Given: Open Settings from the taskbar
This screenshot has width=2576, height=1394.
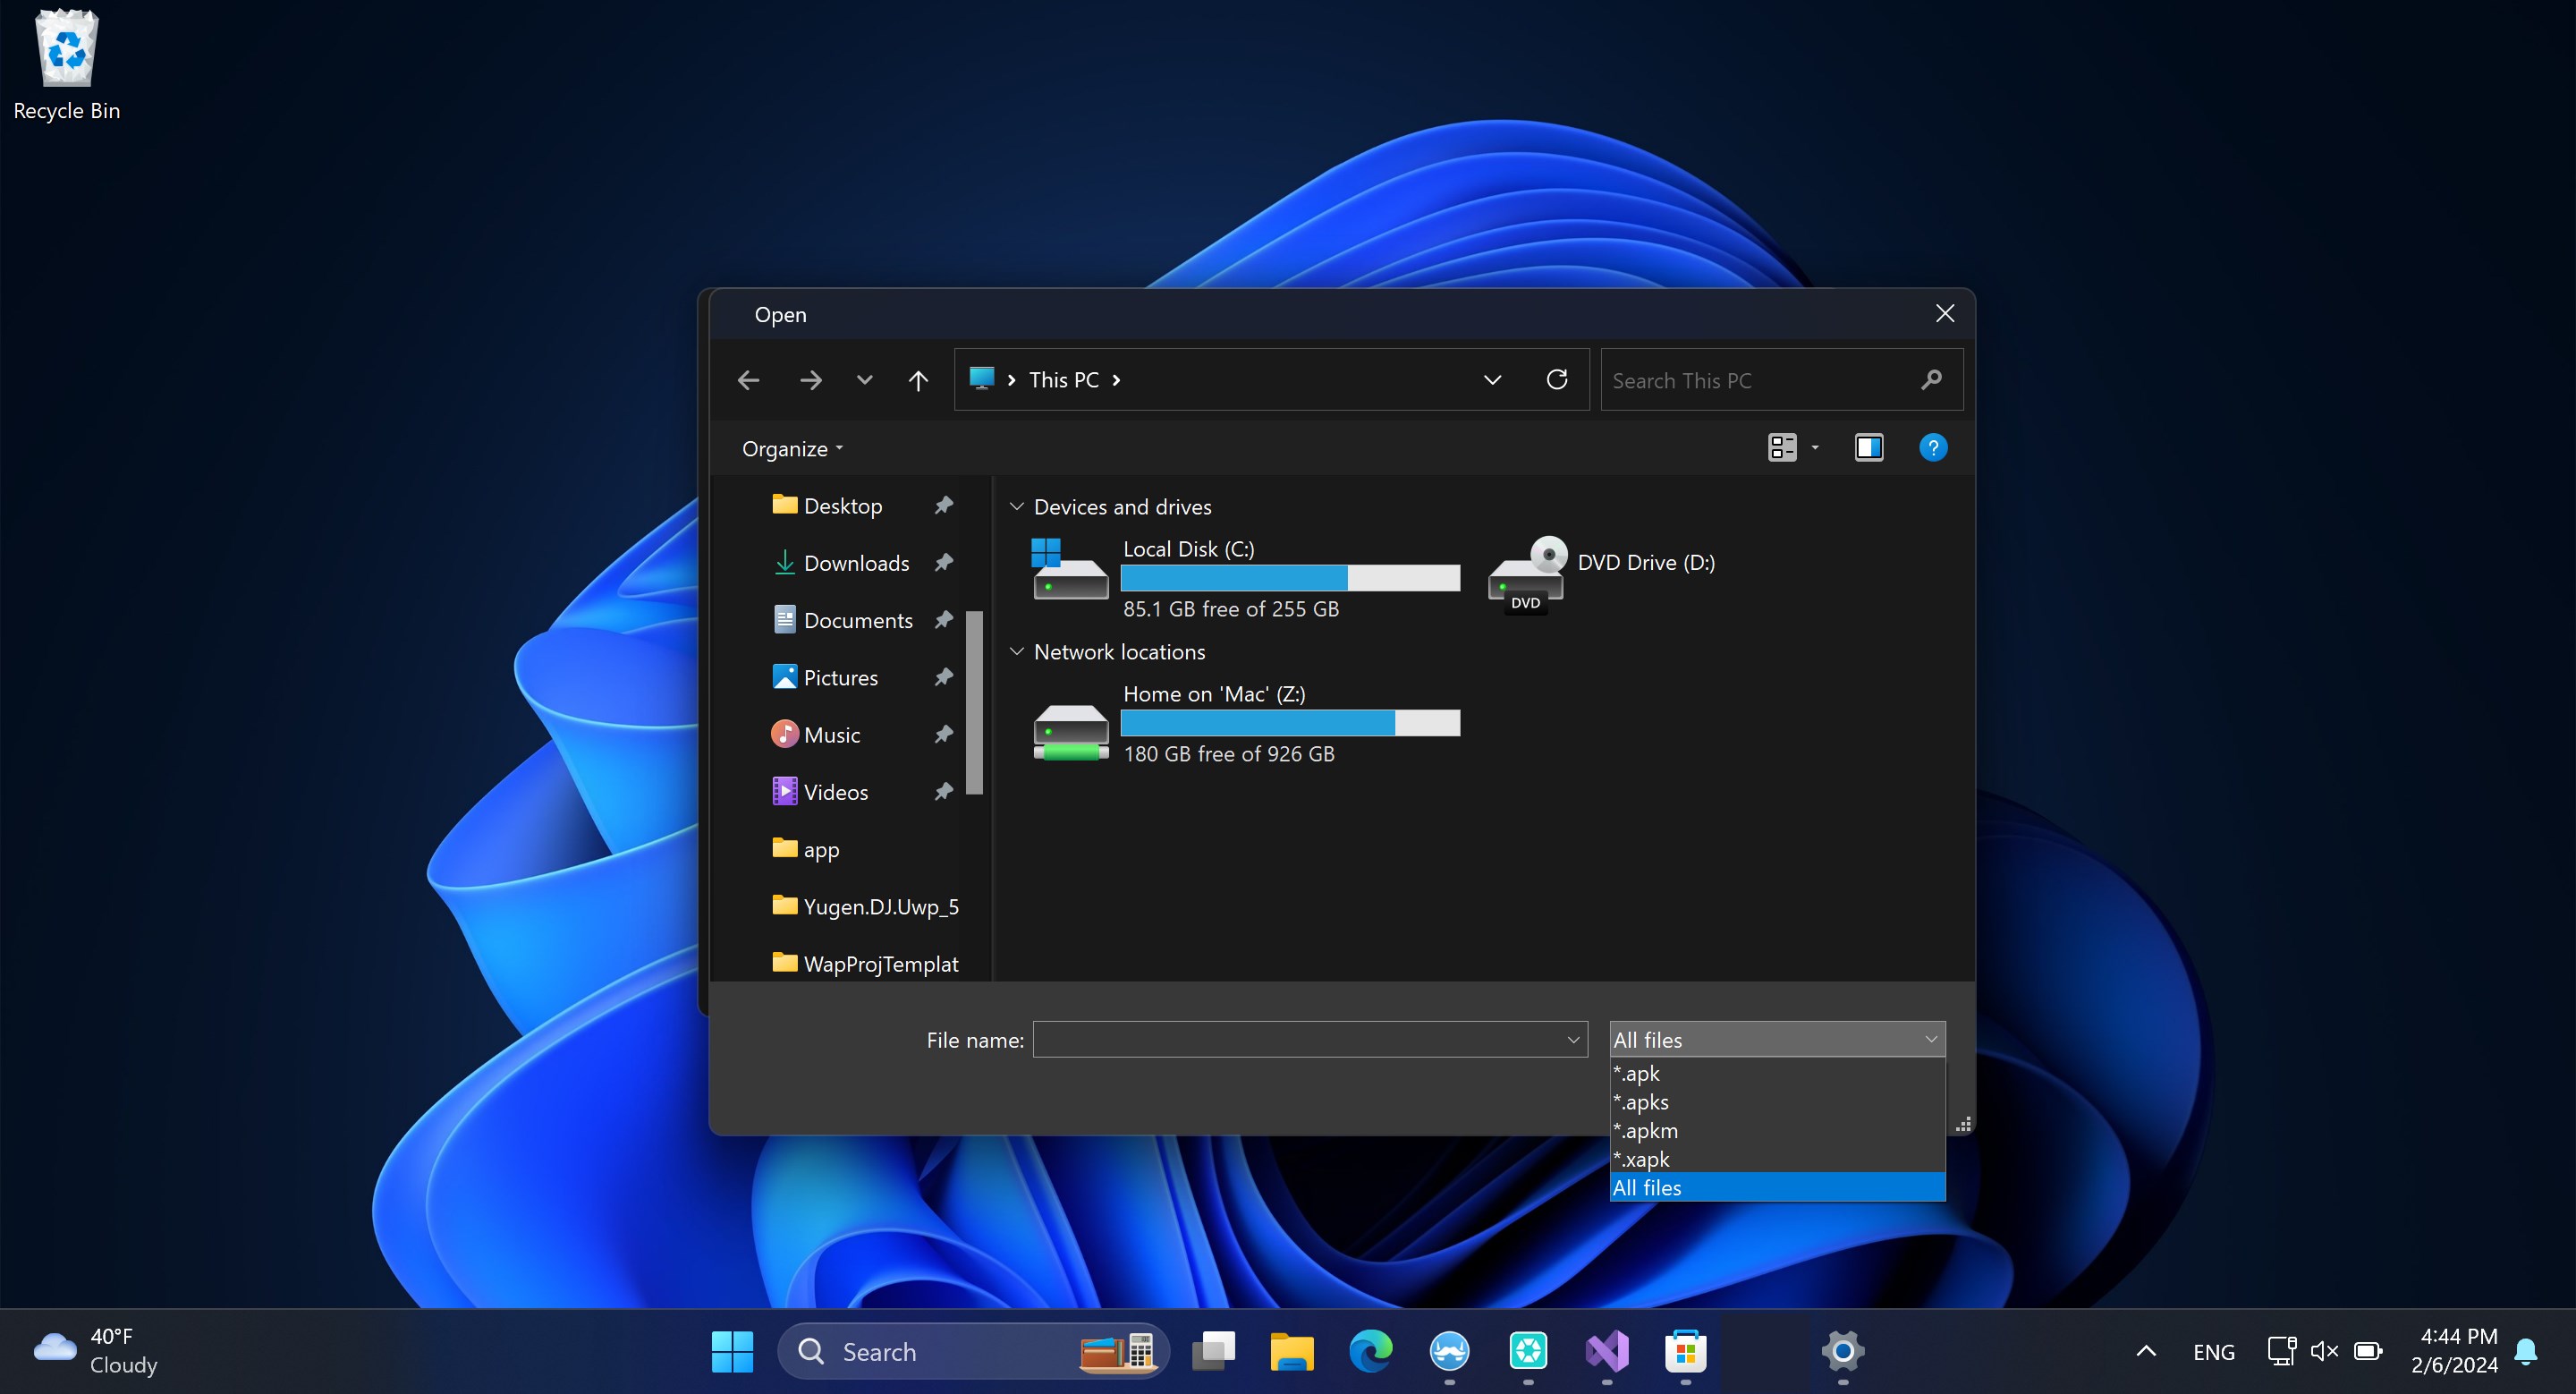Looking at the screenshot, I should pos(1843,1351).
